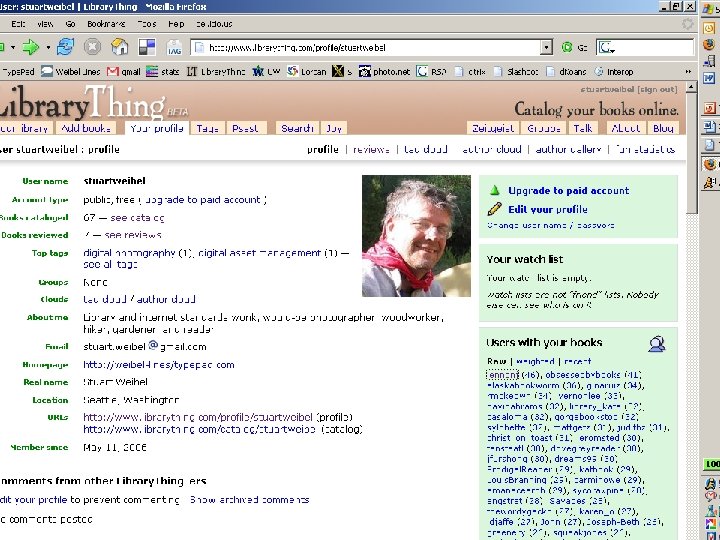Click the green upgrade arrow icon

pos(495,190)
